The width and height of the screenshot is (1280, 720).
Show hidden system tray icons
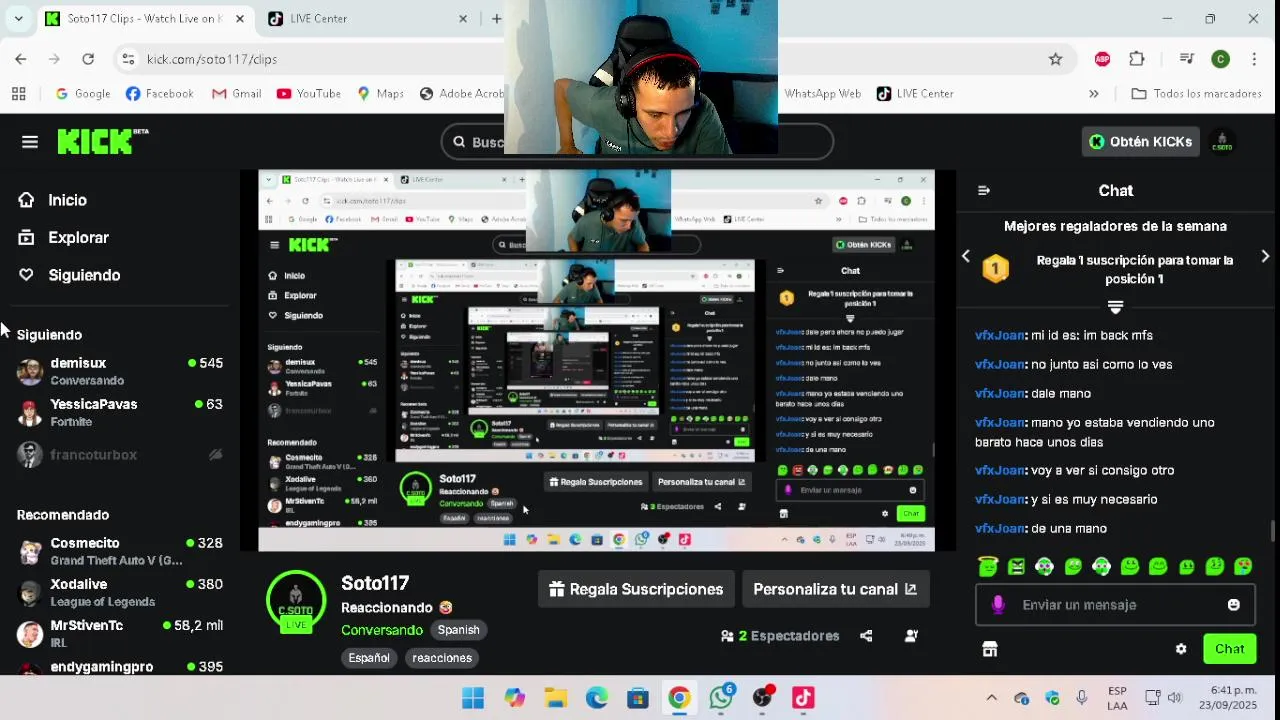point(991,698)
